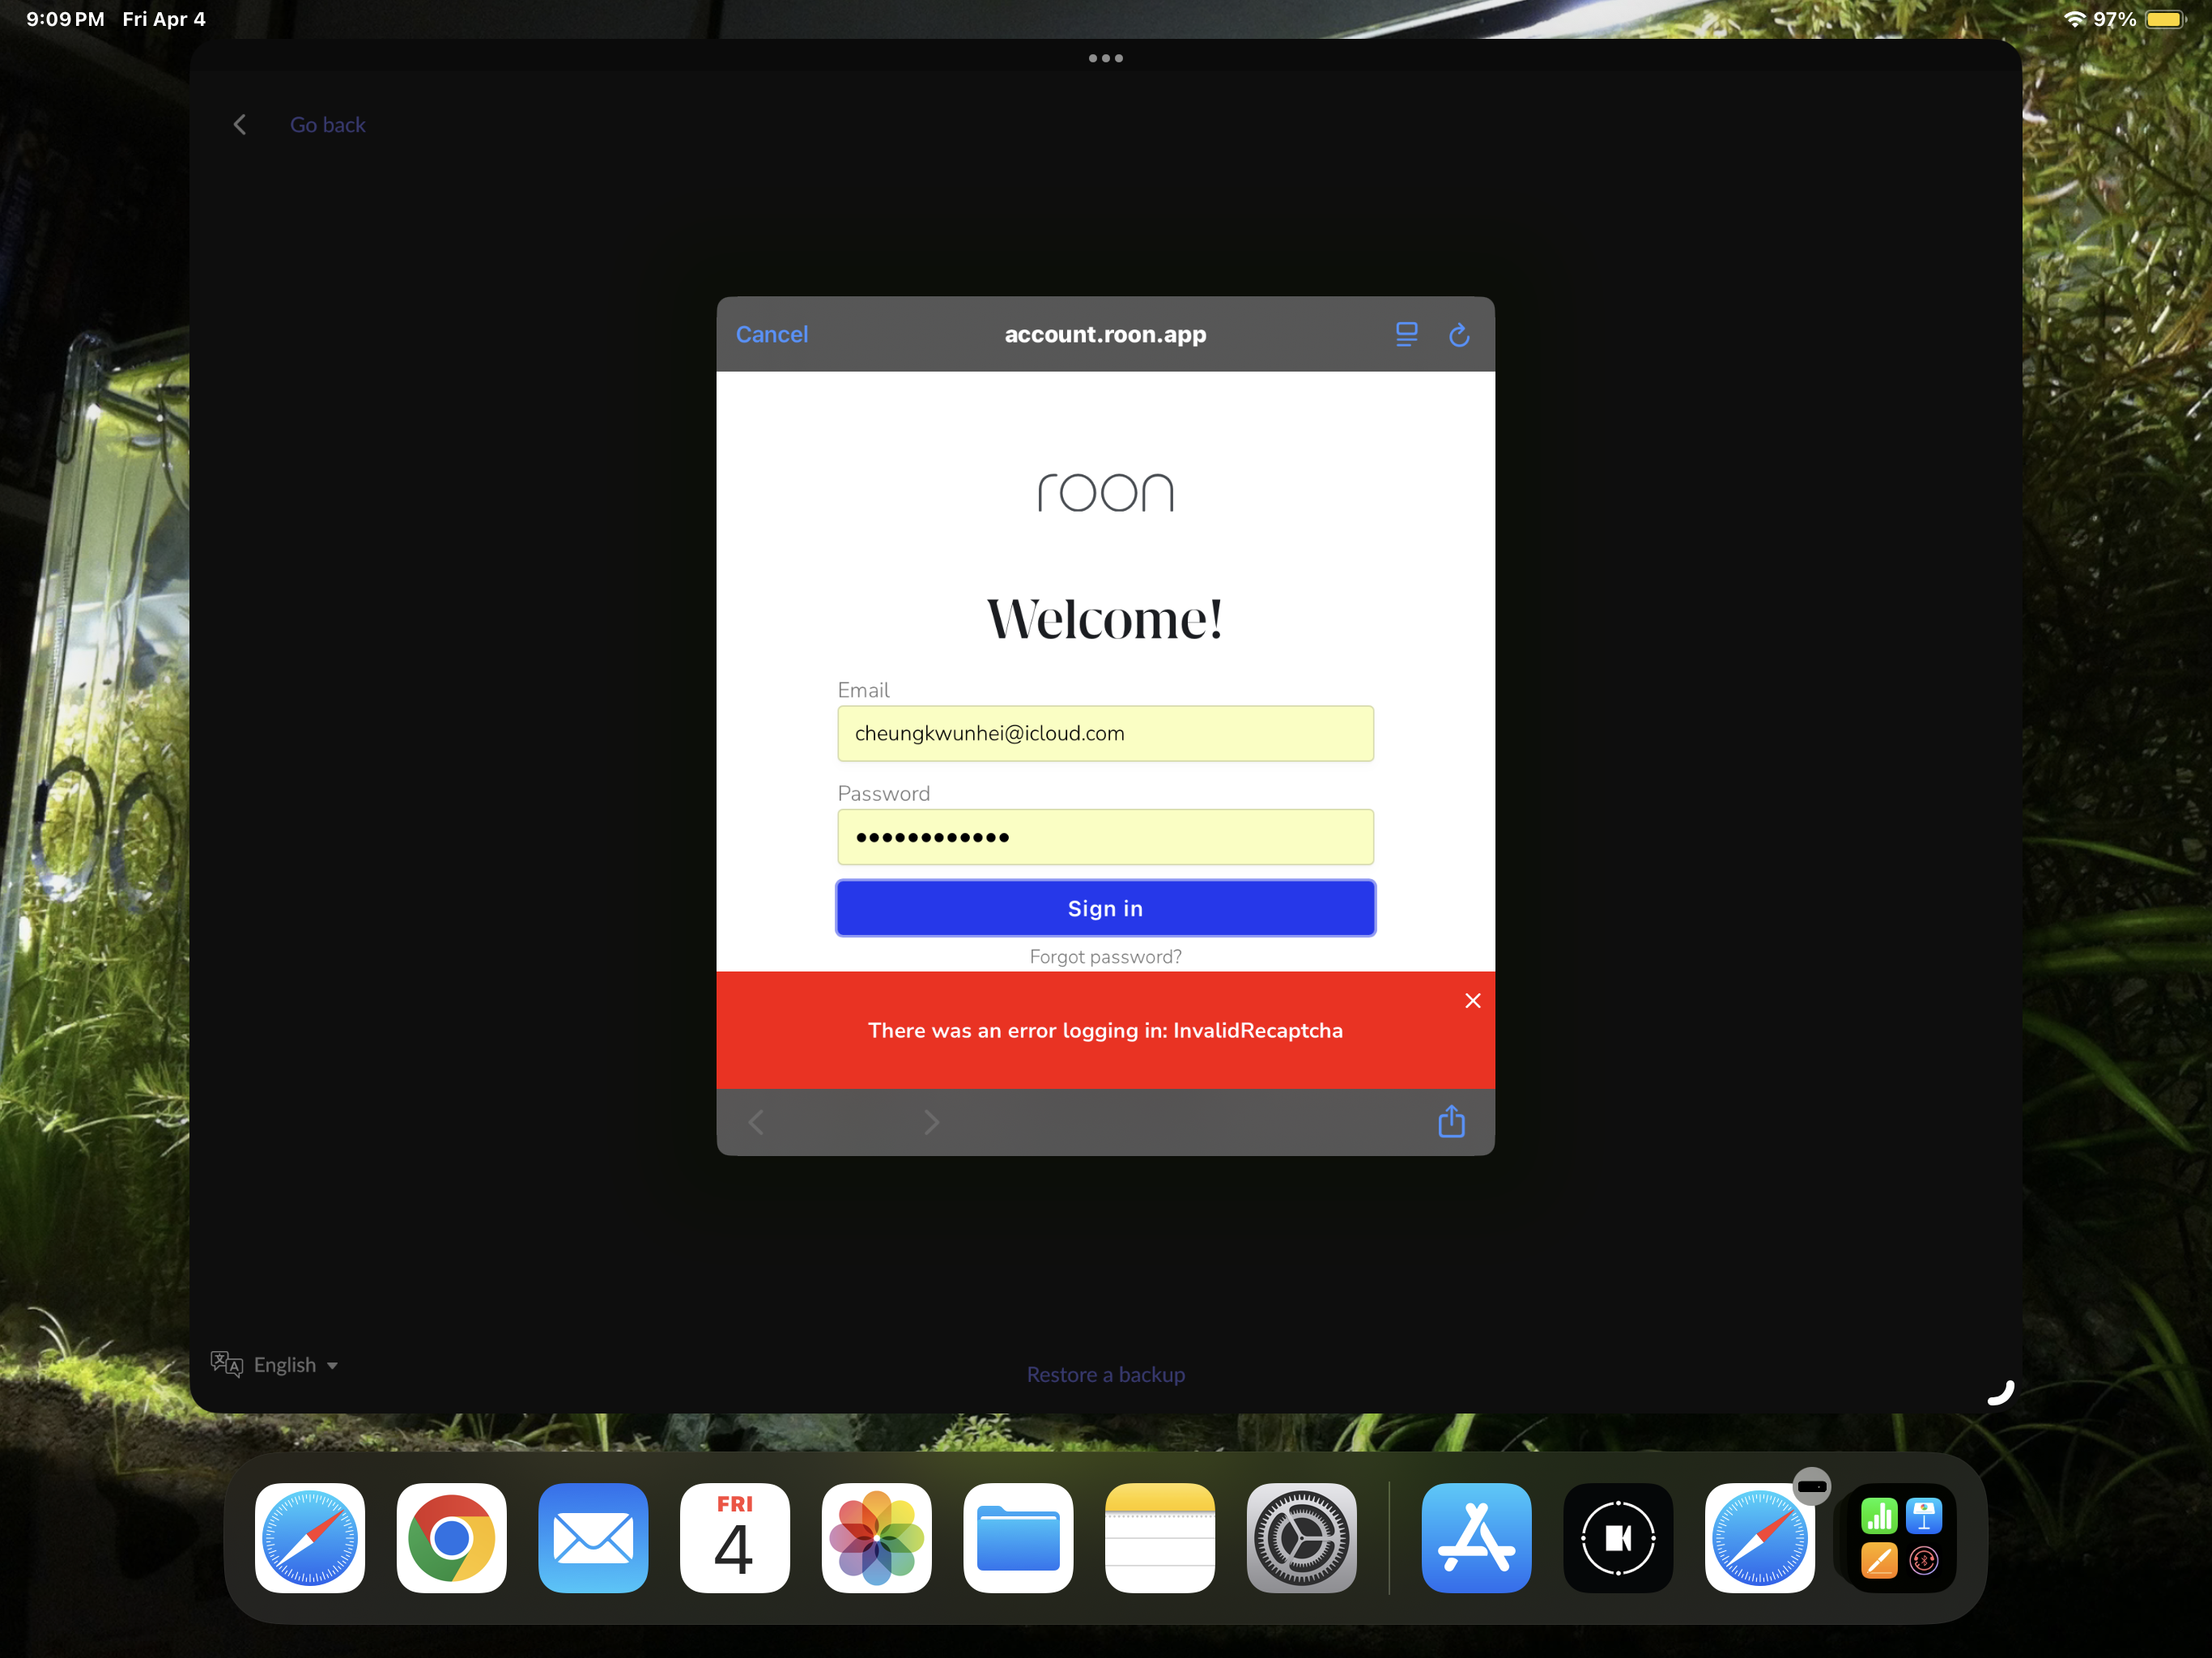Viewport: 2212px width, 1658px height.
Task: Open the Forgot password? link
Action: pos(1105,957)
